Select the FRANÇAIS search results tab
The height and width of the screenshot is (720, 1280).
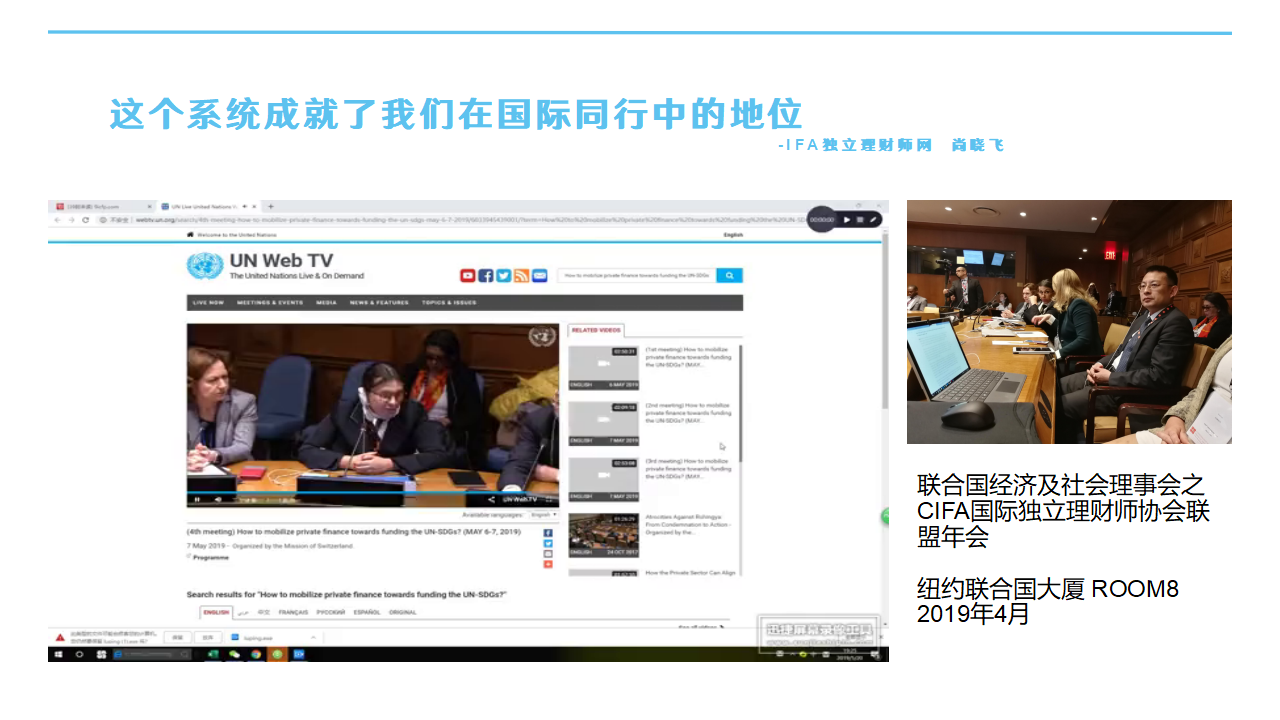coord(293,612)
